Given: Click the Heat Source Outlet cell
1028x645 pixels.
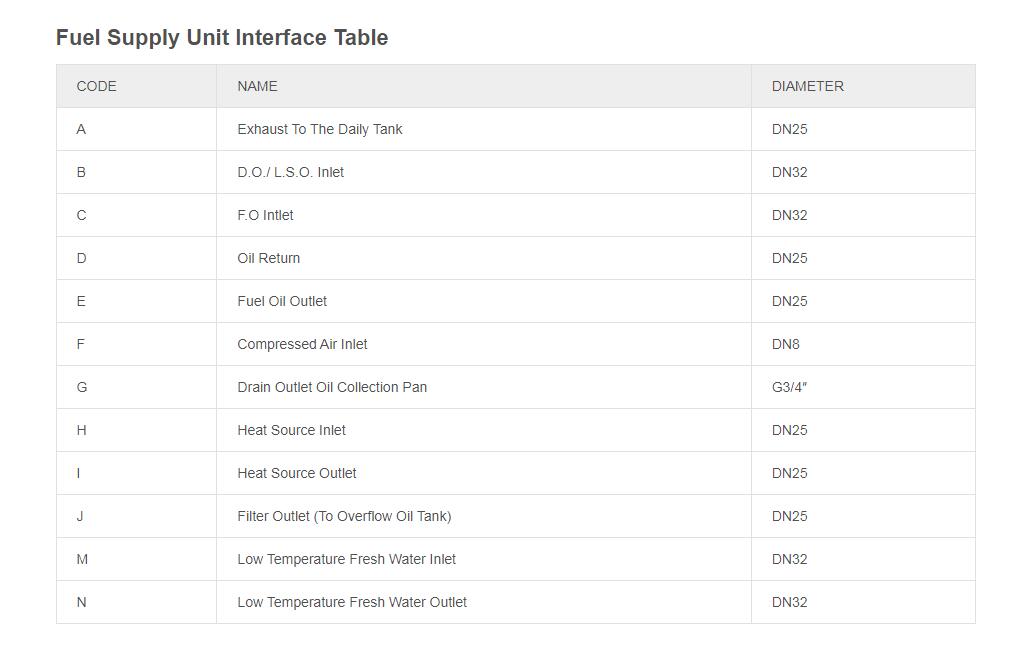Looking at the screenshot, I should 297,473.
